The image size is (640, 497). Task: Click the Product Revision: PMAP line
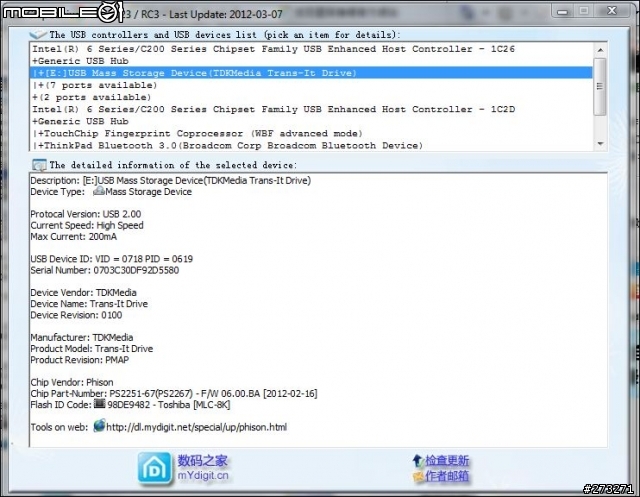click(x=80, y=360)
